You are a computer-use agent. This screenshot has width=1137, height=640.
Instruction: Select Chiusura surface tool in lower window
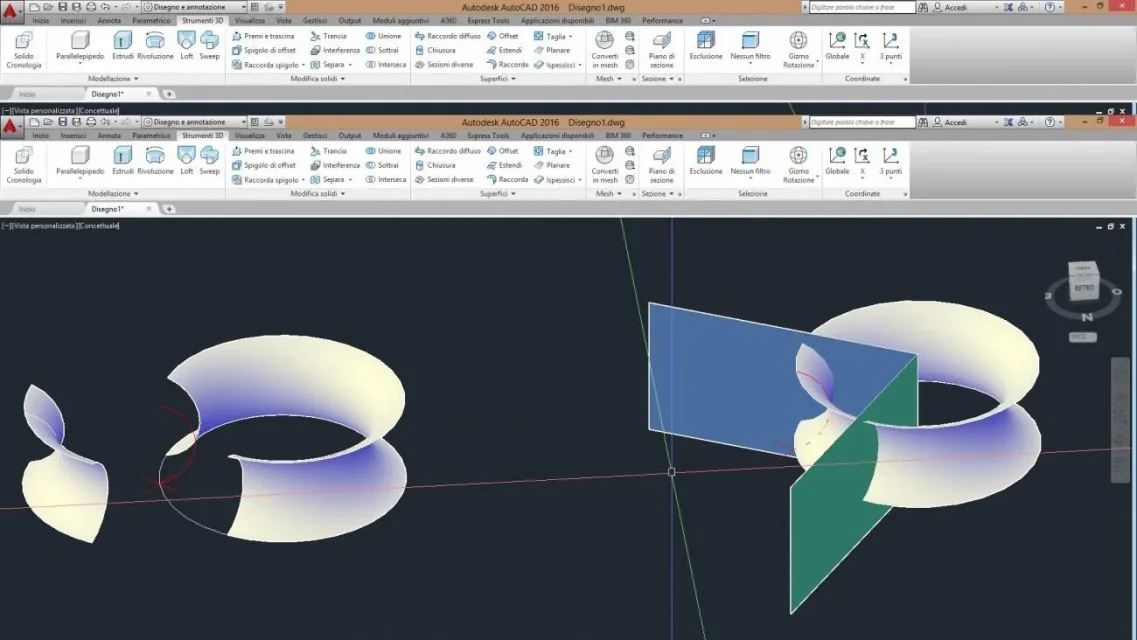(x=435, y=165)
